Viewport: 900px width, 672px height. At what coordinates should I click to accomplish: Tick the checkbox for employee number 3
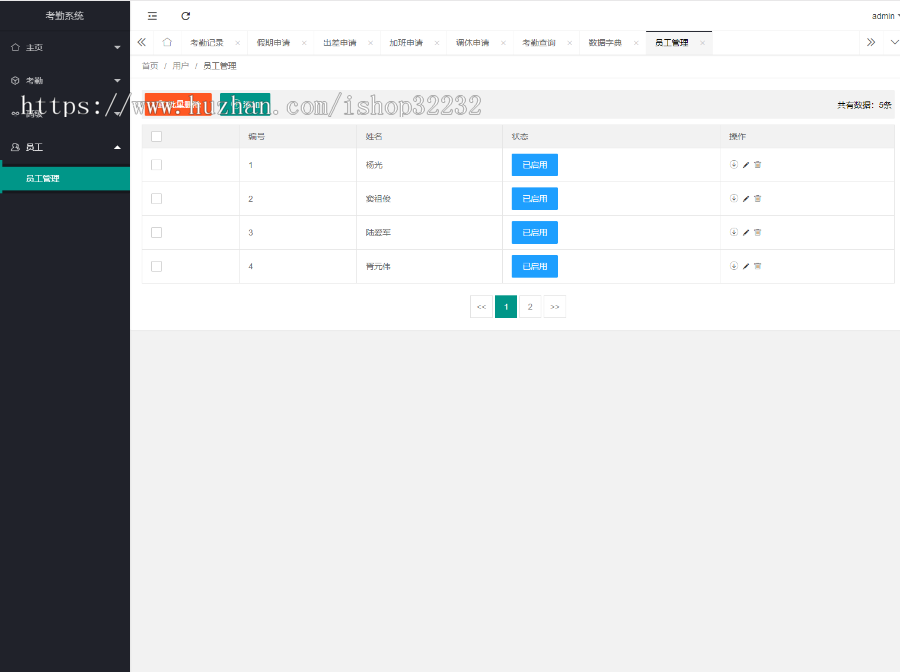tap(156, 232)
